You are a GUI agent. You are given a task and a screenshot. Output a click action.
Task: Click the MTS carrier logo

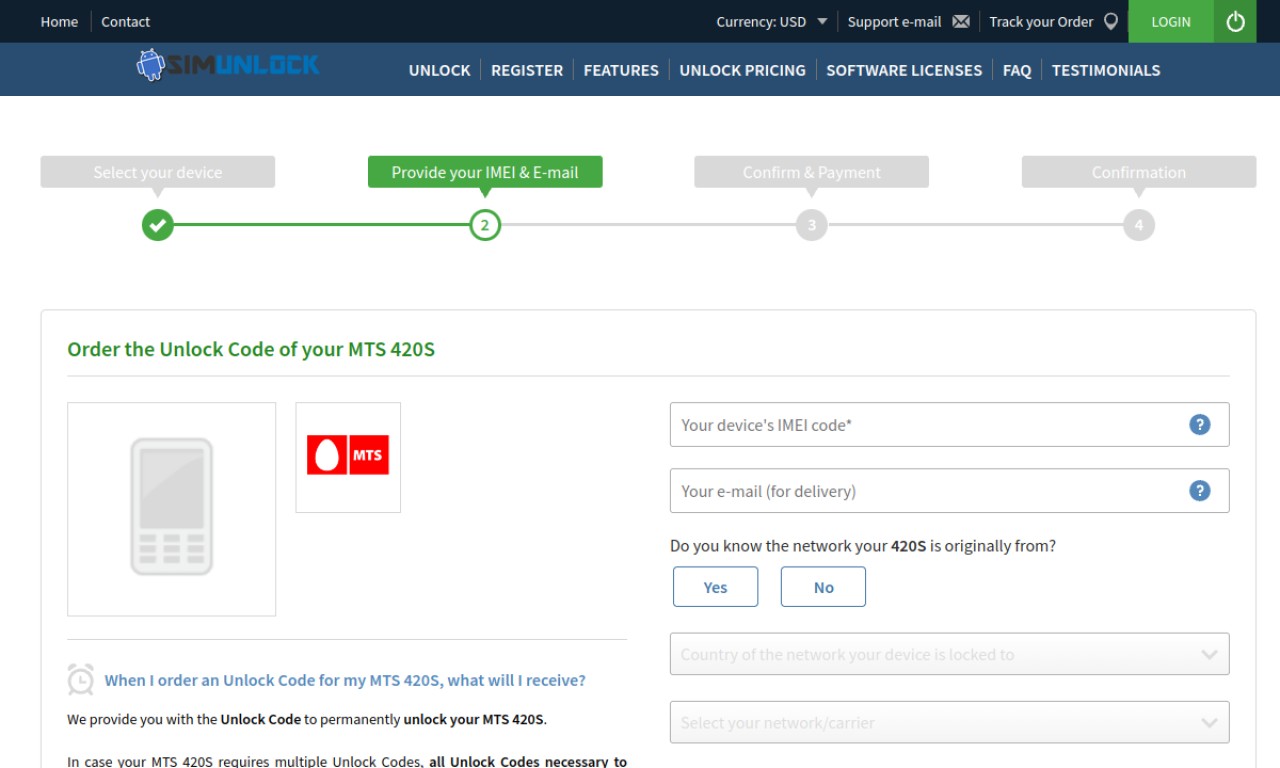[x=348, y=457]
